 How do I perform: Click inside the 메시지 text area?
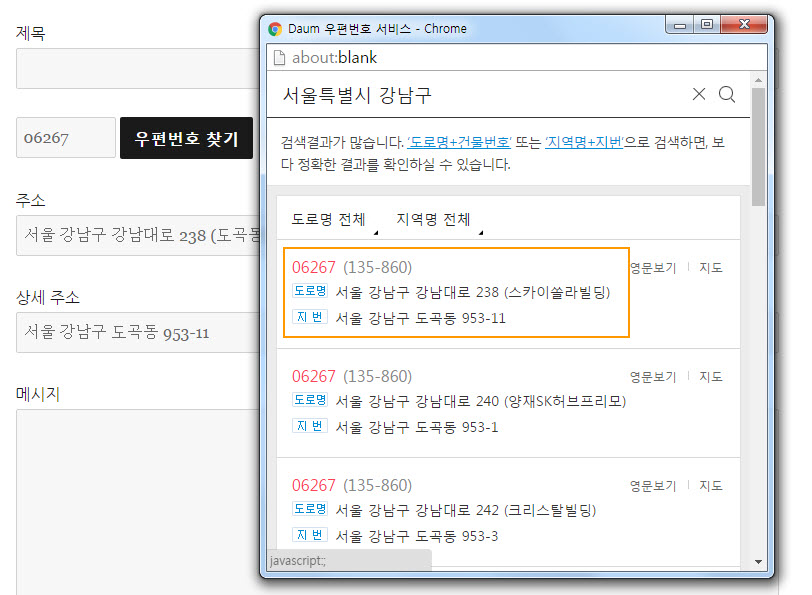(x=138, y=502)
